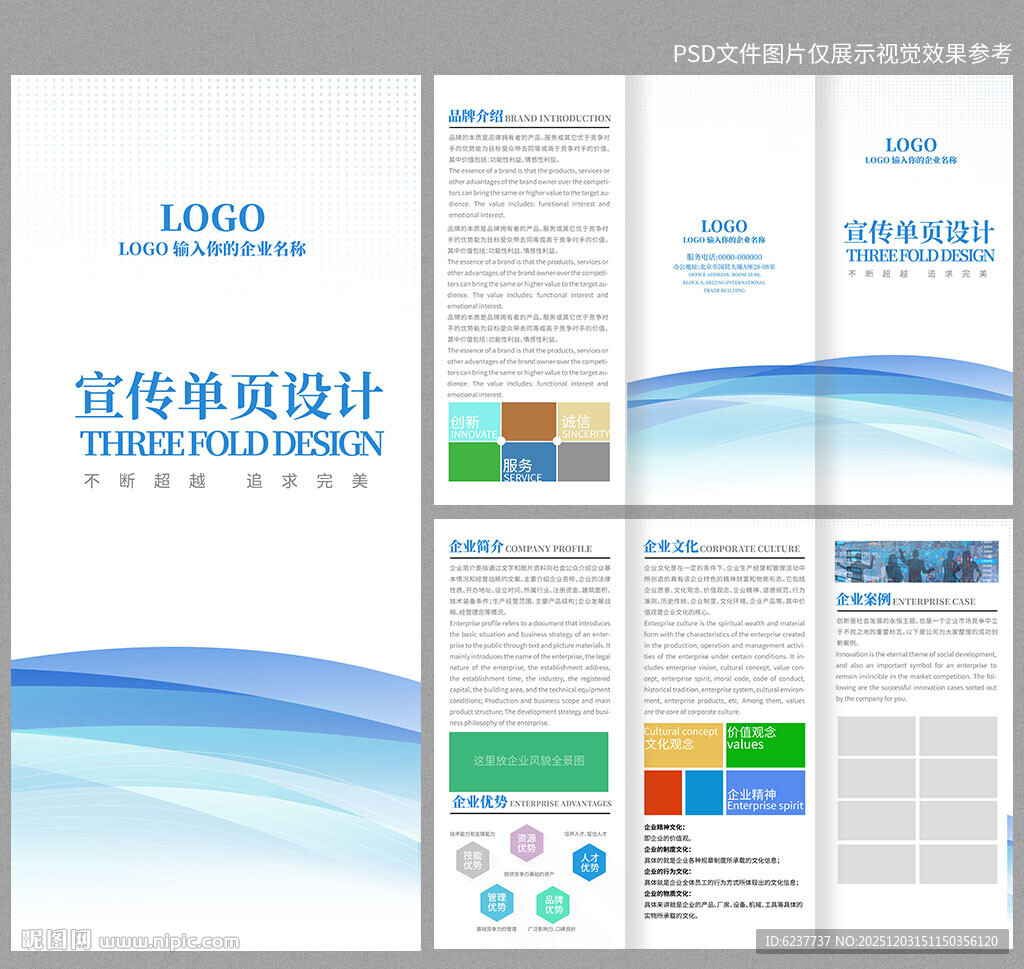
Task: Select the 企业案例 ENTERPRISE CASE heading
Action: 906,599
